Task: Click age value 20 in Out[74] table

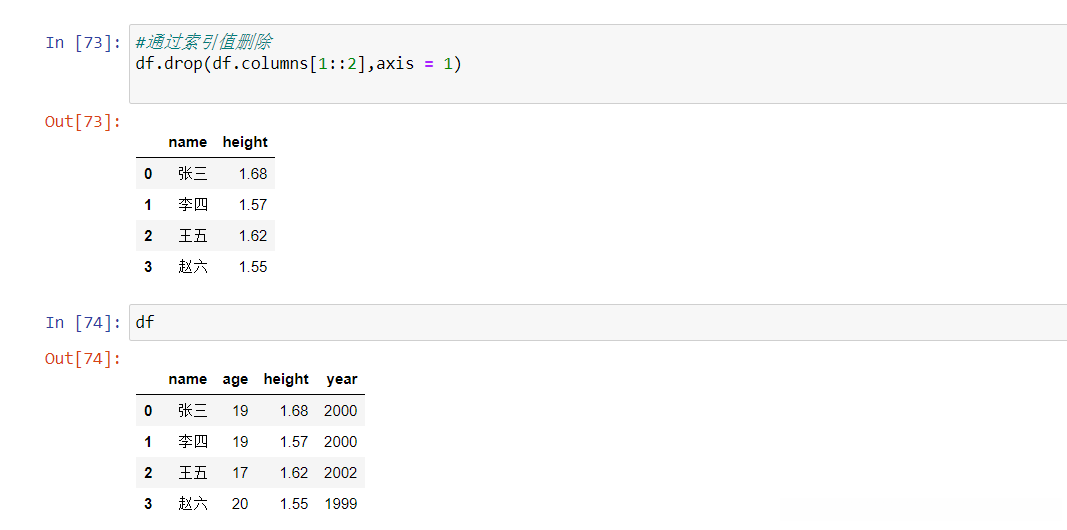Action: tap(239, 504)
